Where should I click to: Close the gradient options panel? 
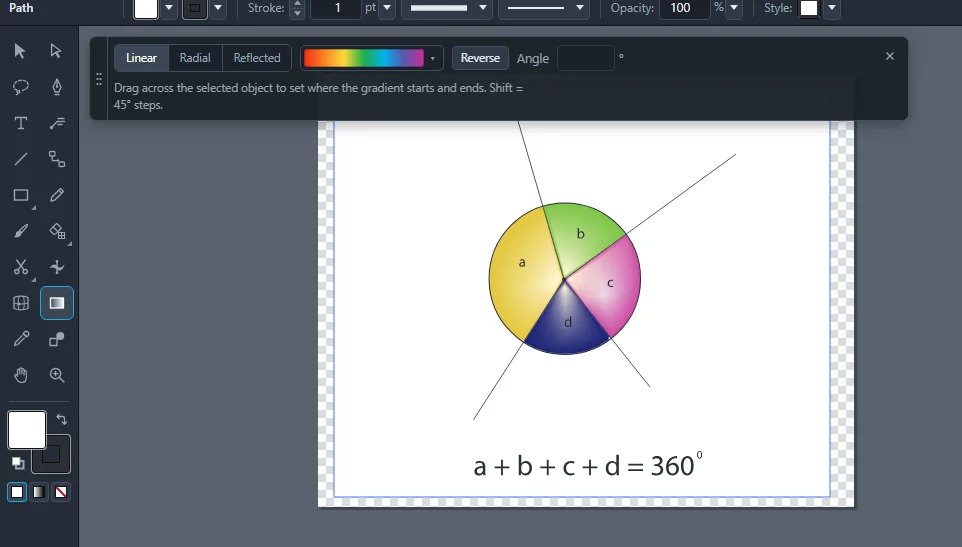point(890,56)
